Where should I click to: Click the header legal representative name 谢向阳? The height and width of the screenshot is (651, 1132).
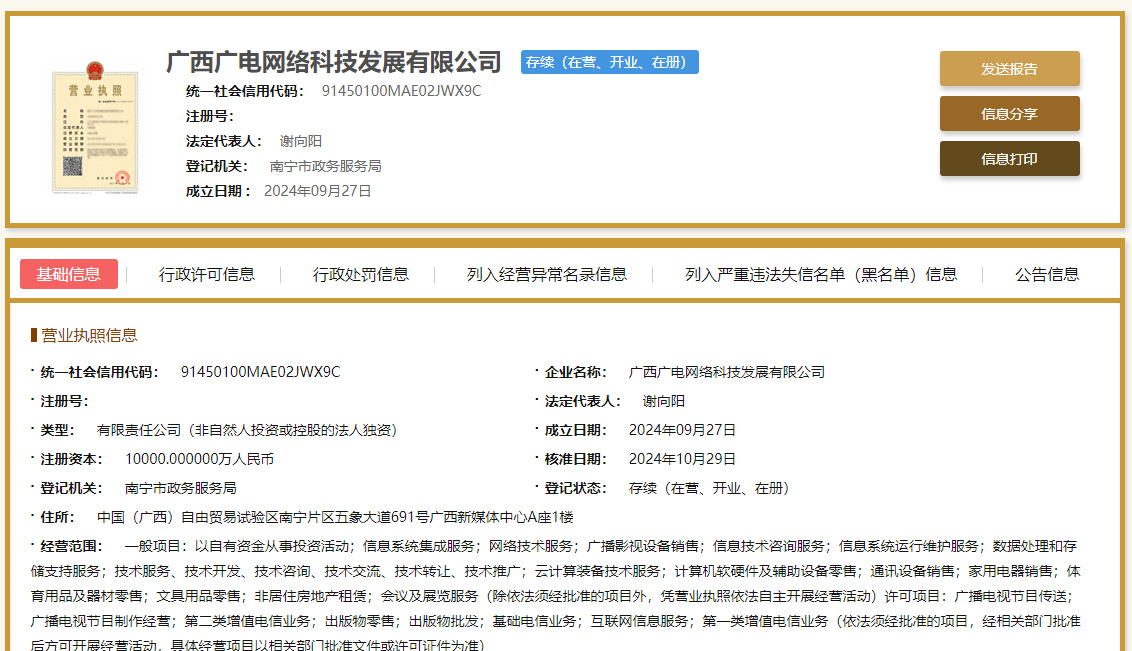[x=300, y=141]
